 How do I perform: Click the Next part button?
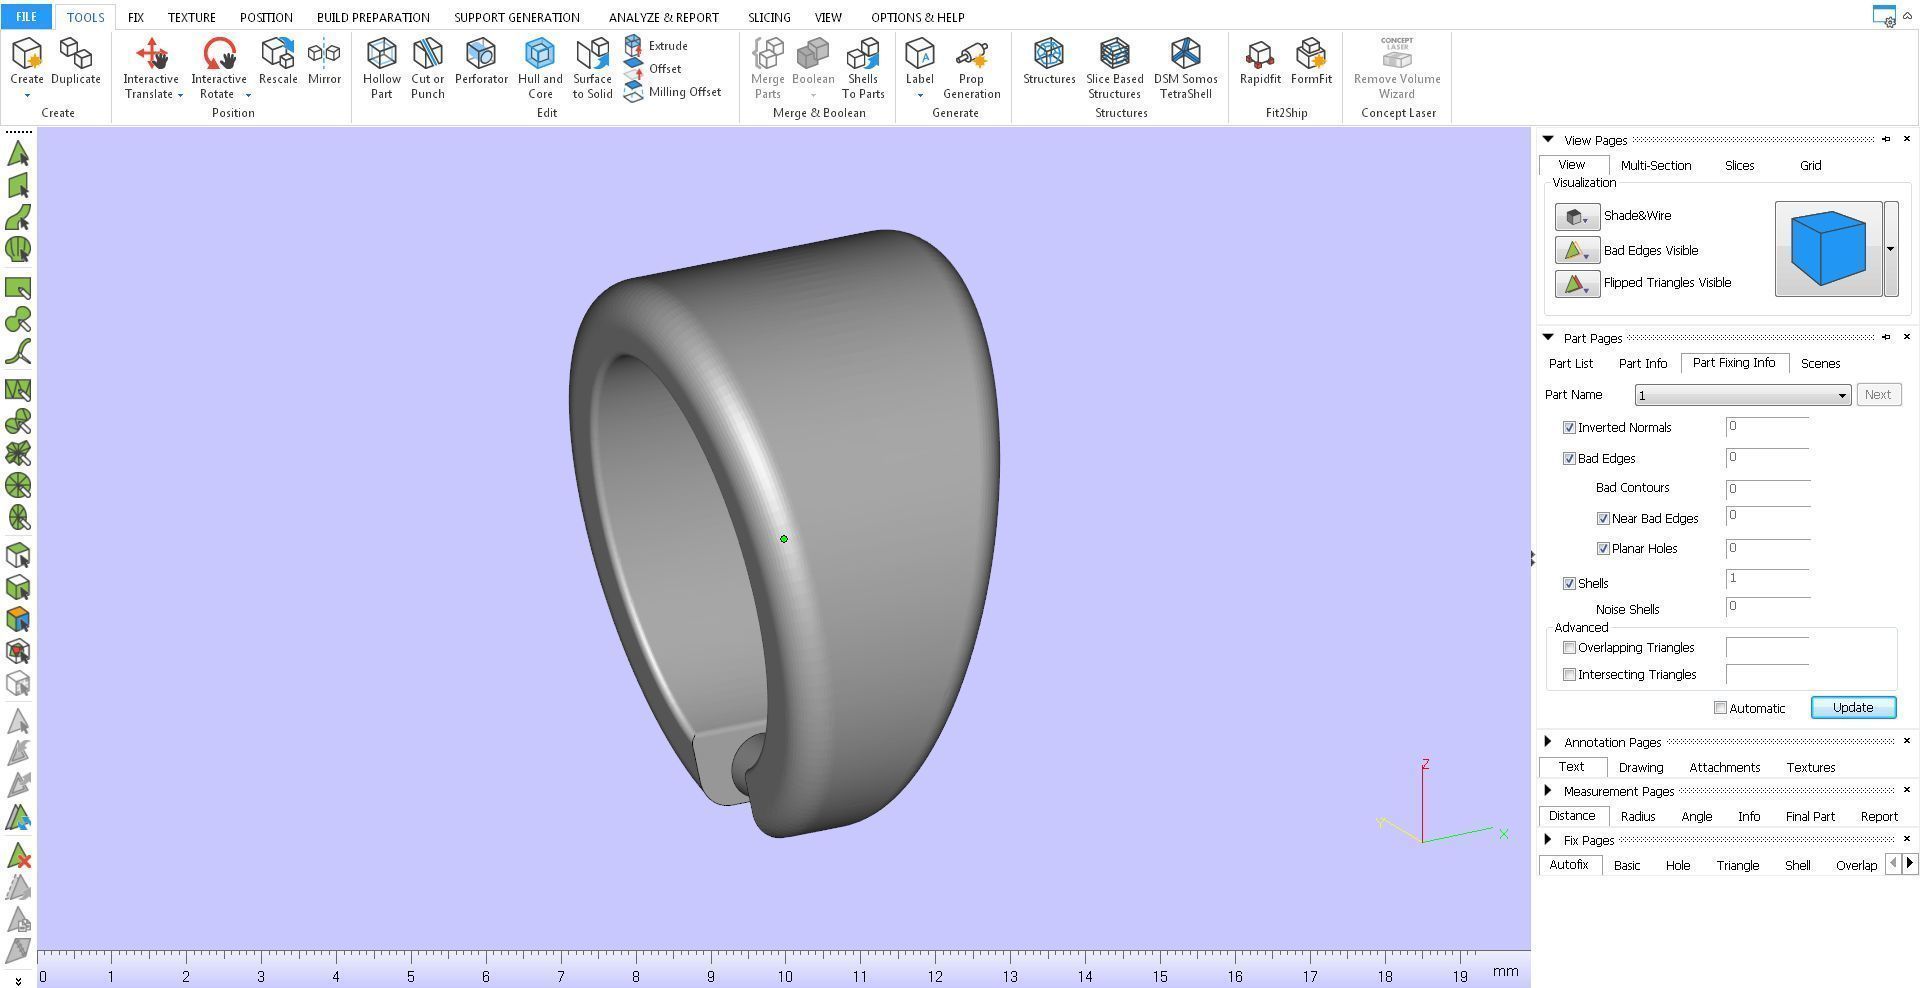click(x=1878, y=395)
